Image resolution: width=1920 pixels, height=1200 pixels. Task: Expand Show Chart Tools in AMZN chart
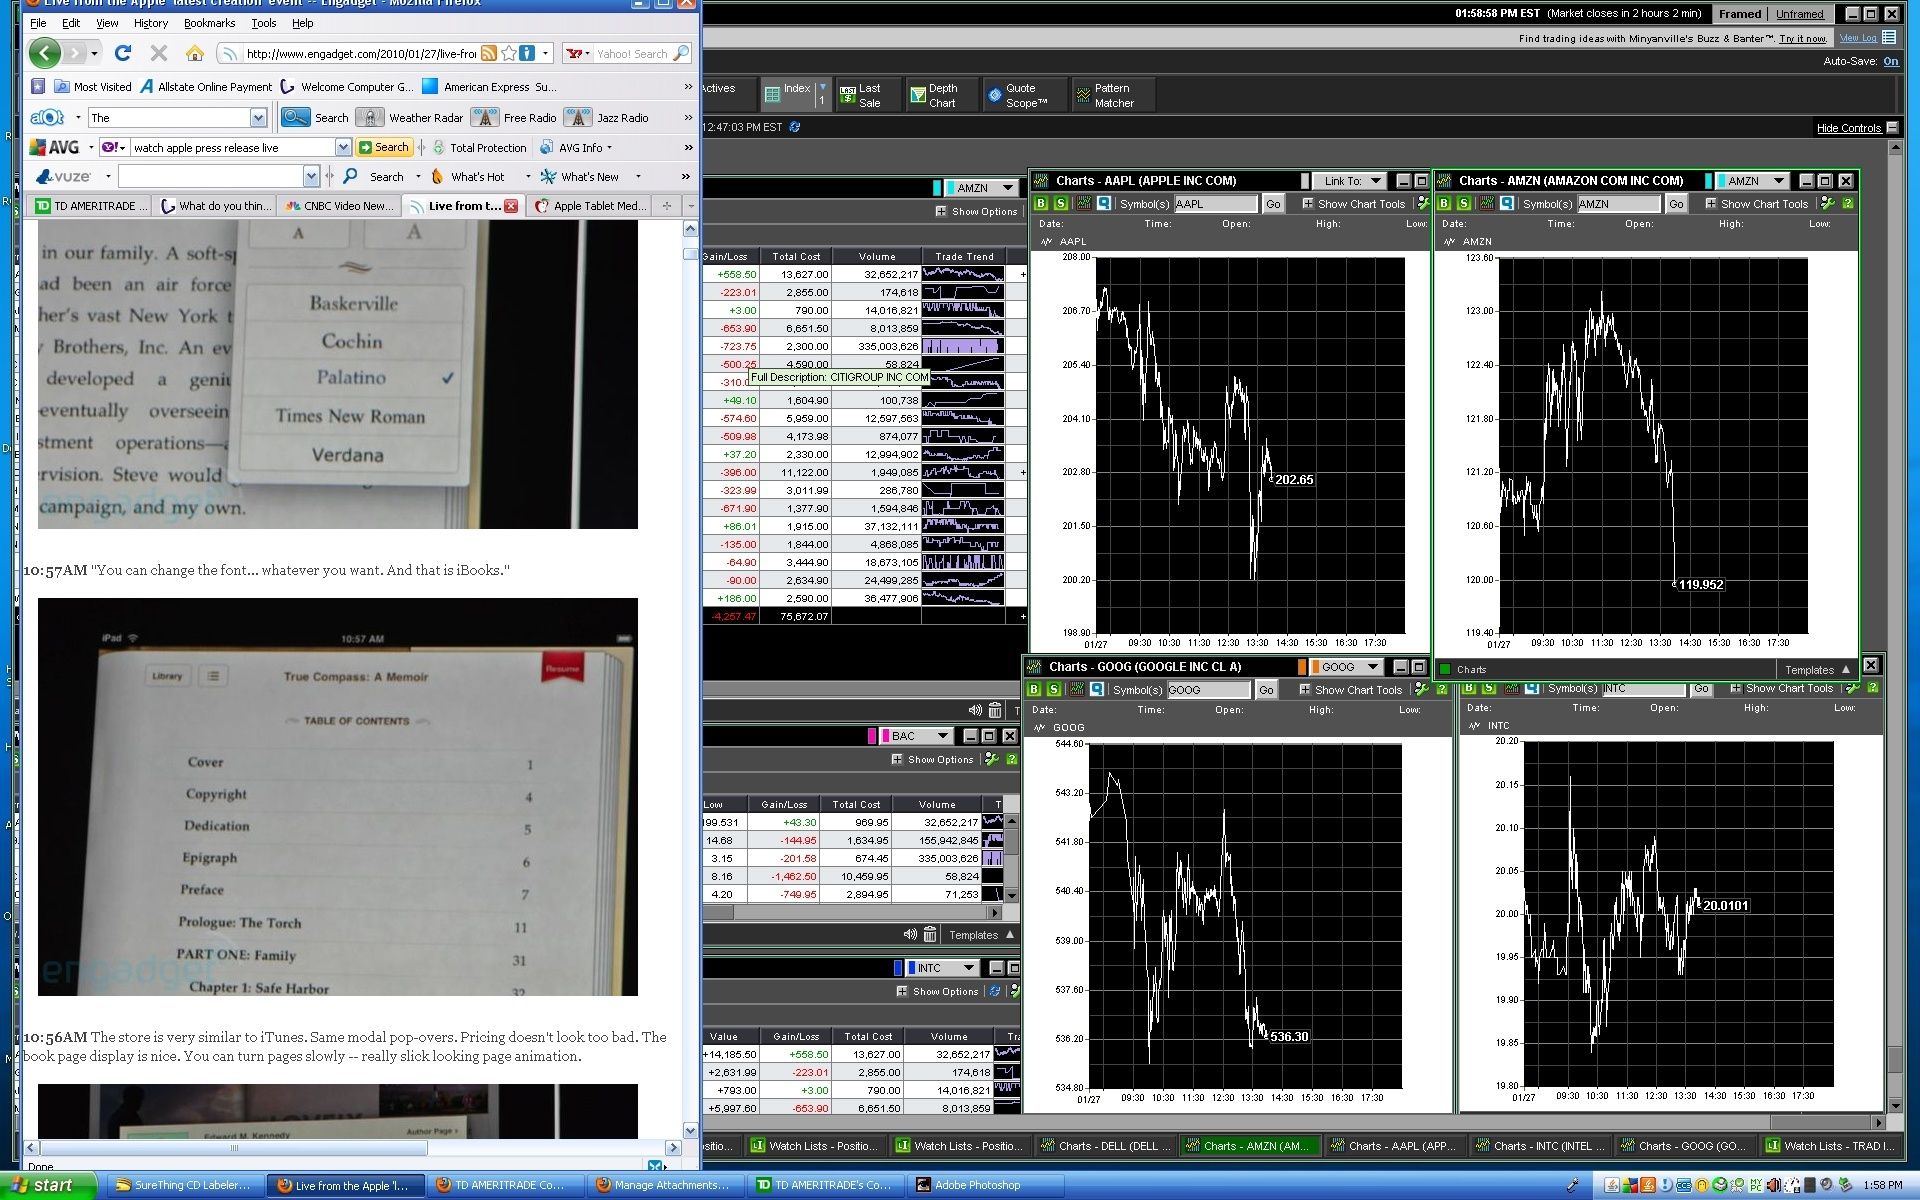click(x=1757, y=203)
